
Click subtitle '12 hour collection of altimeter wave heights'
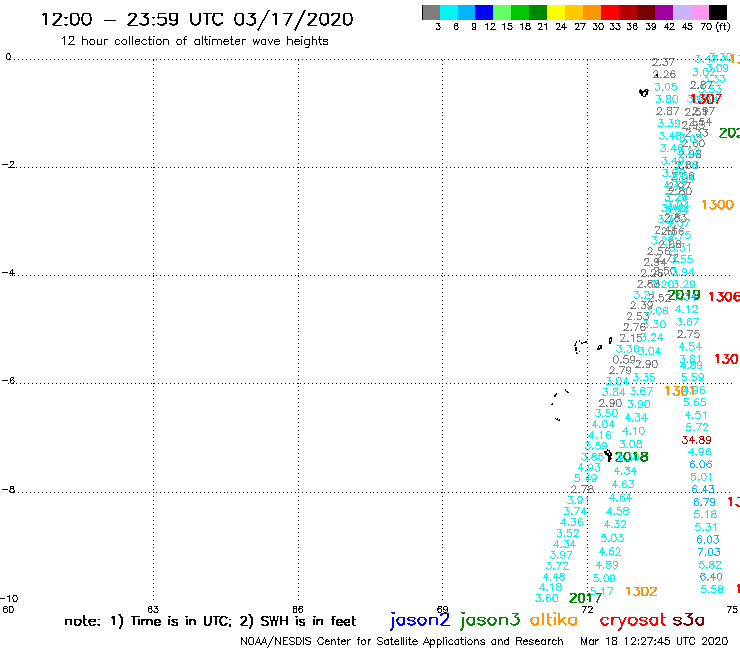pyautogui.click(x=194, y=41)
